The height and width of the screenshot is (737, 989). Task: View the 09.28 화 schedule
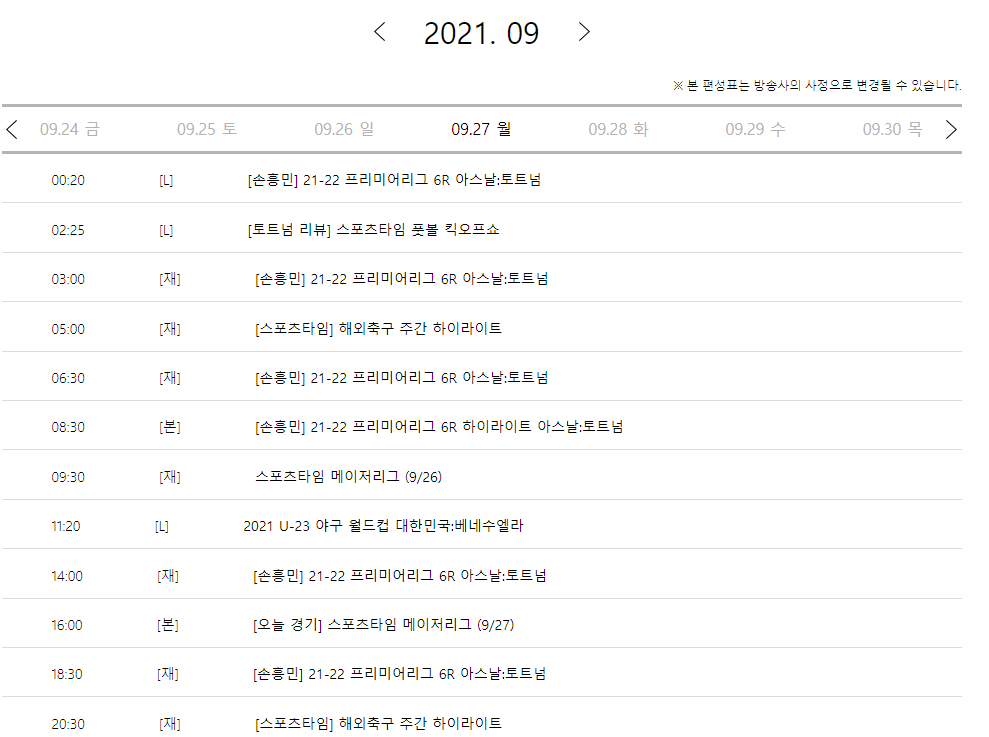(x=618, y=129)
